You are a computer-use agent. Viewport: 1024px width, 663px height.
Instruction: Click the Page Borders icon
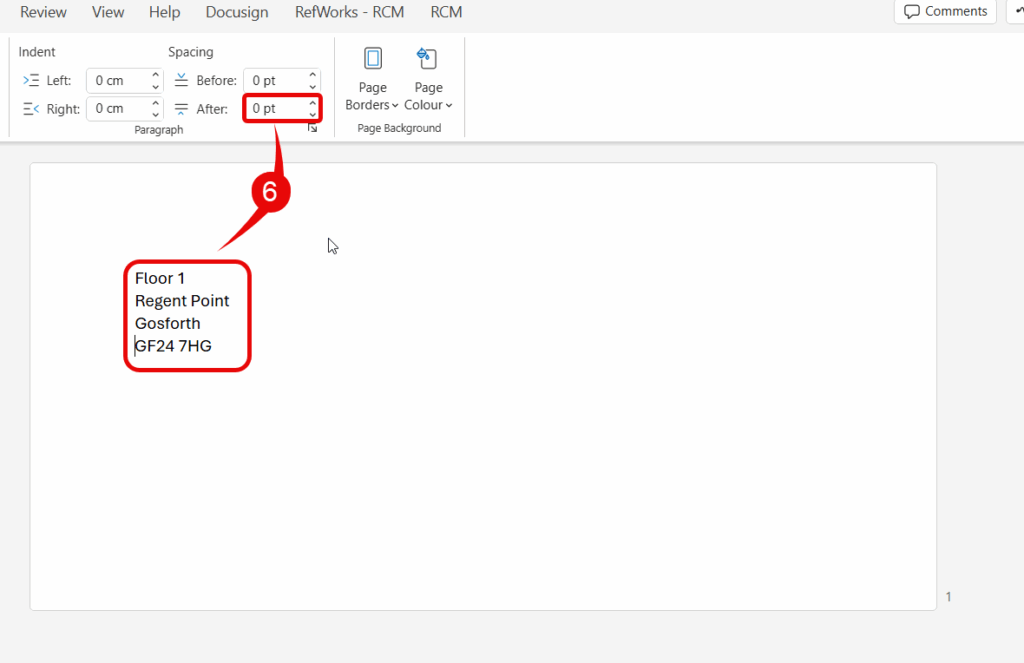[x=373, y=59]
